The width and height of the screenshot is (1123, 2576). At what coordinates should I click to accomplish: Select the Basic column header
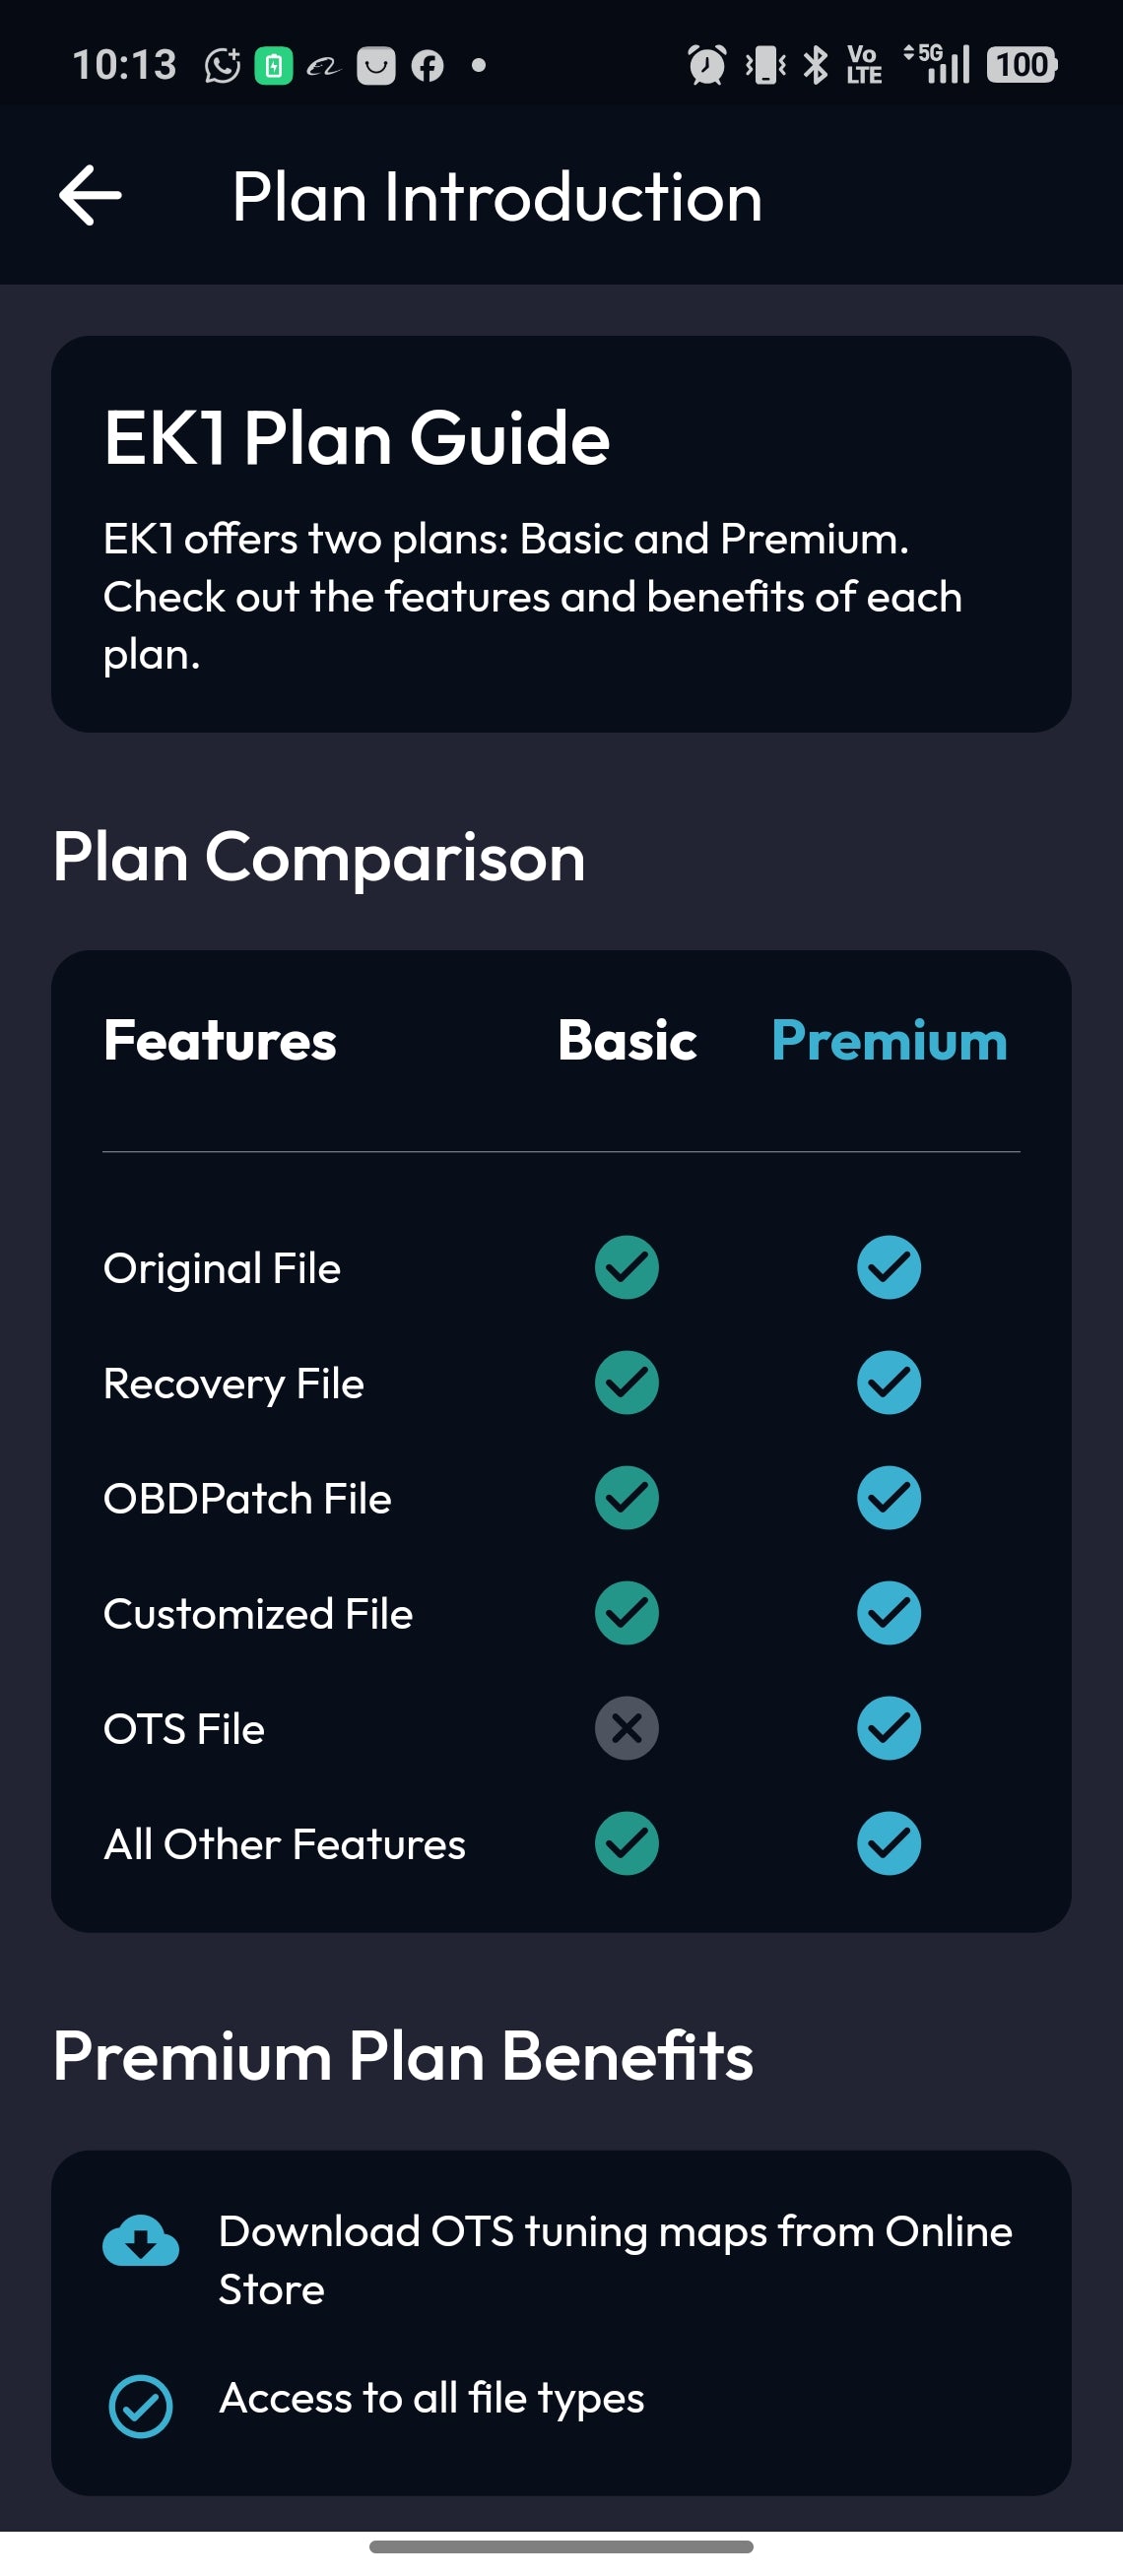click(627, 1040)
